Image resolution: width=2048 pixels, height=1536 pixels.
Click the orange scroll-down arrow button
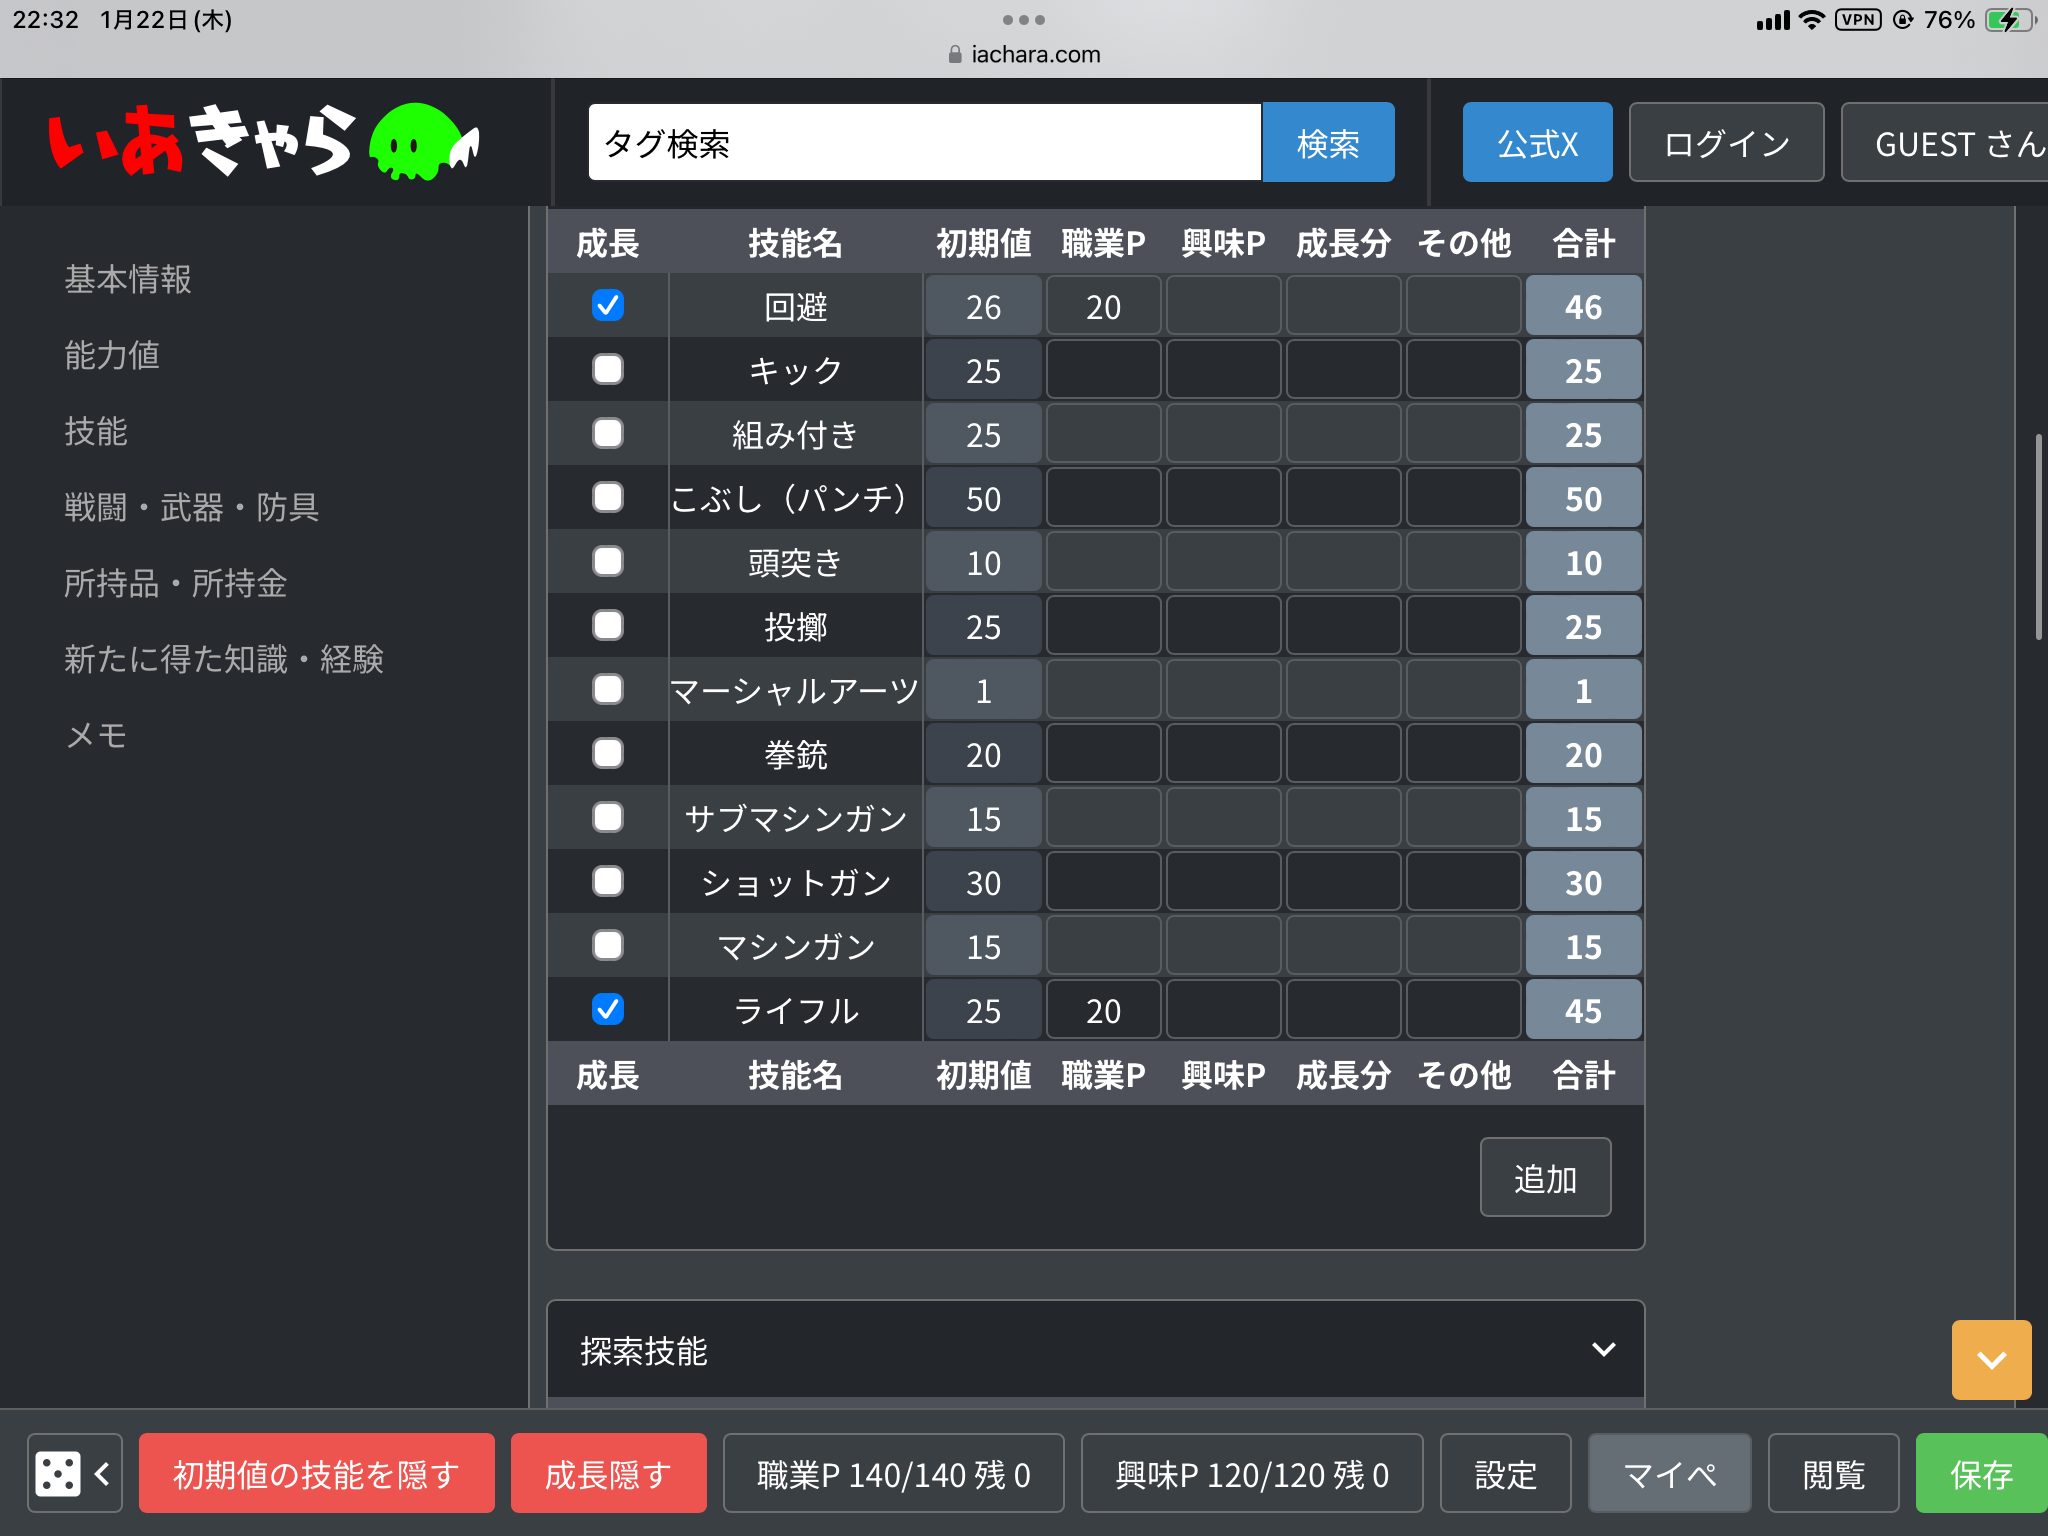[x=1990, y=1360]
